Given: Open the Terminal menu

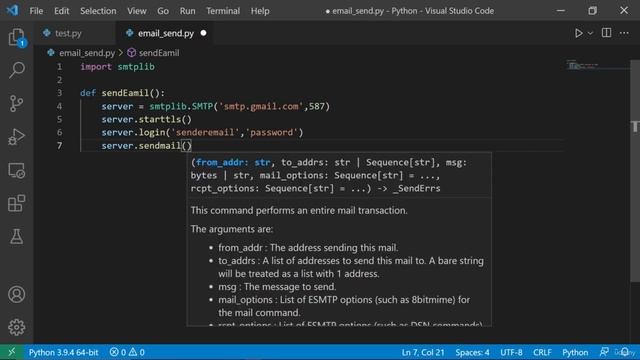Looking at the screenshot, I should pos(223,11).
